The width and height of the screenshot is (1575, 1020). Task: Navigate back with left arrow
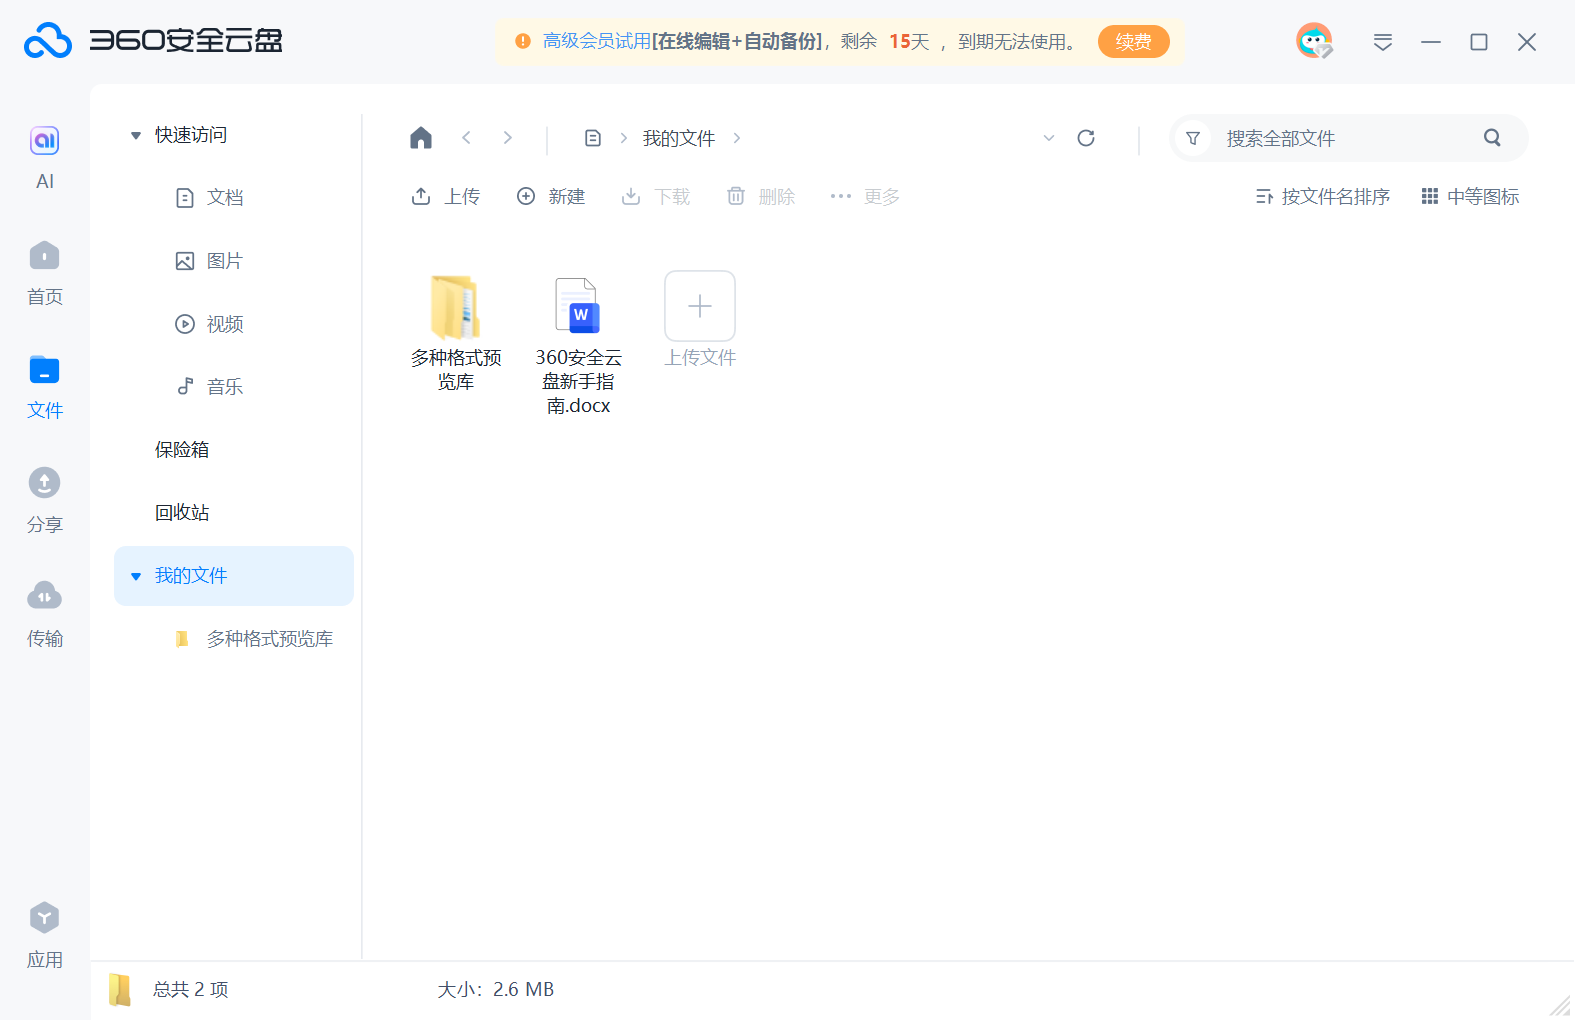[x=466, y=138]
